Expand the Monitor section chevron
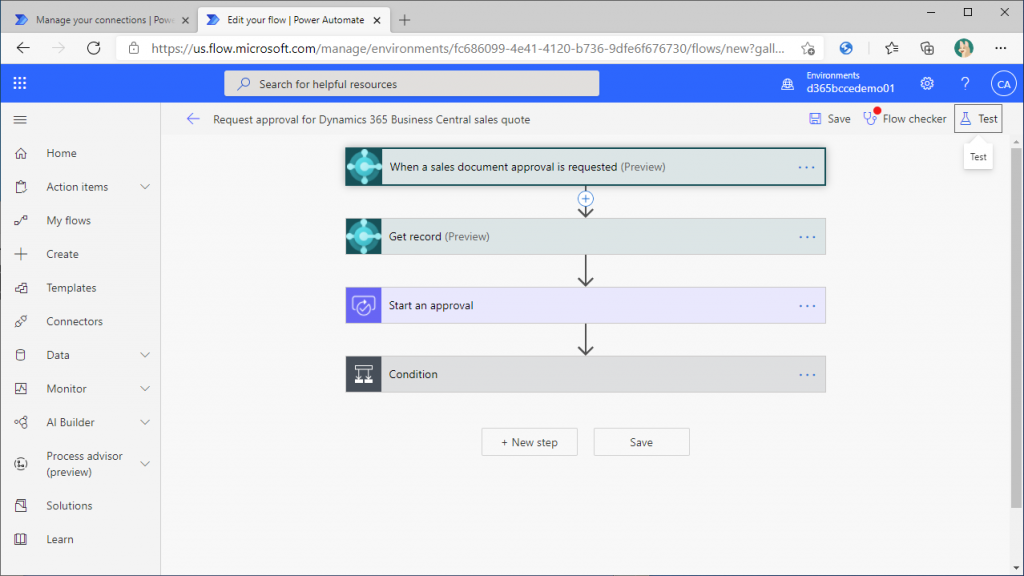This screenshot has width=1024, height=576. click(x=145, y=389)
